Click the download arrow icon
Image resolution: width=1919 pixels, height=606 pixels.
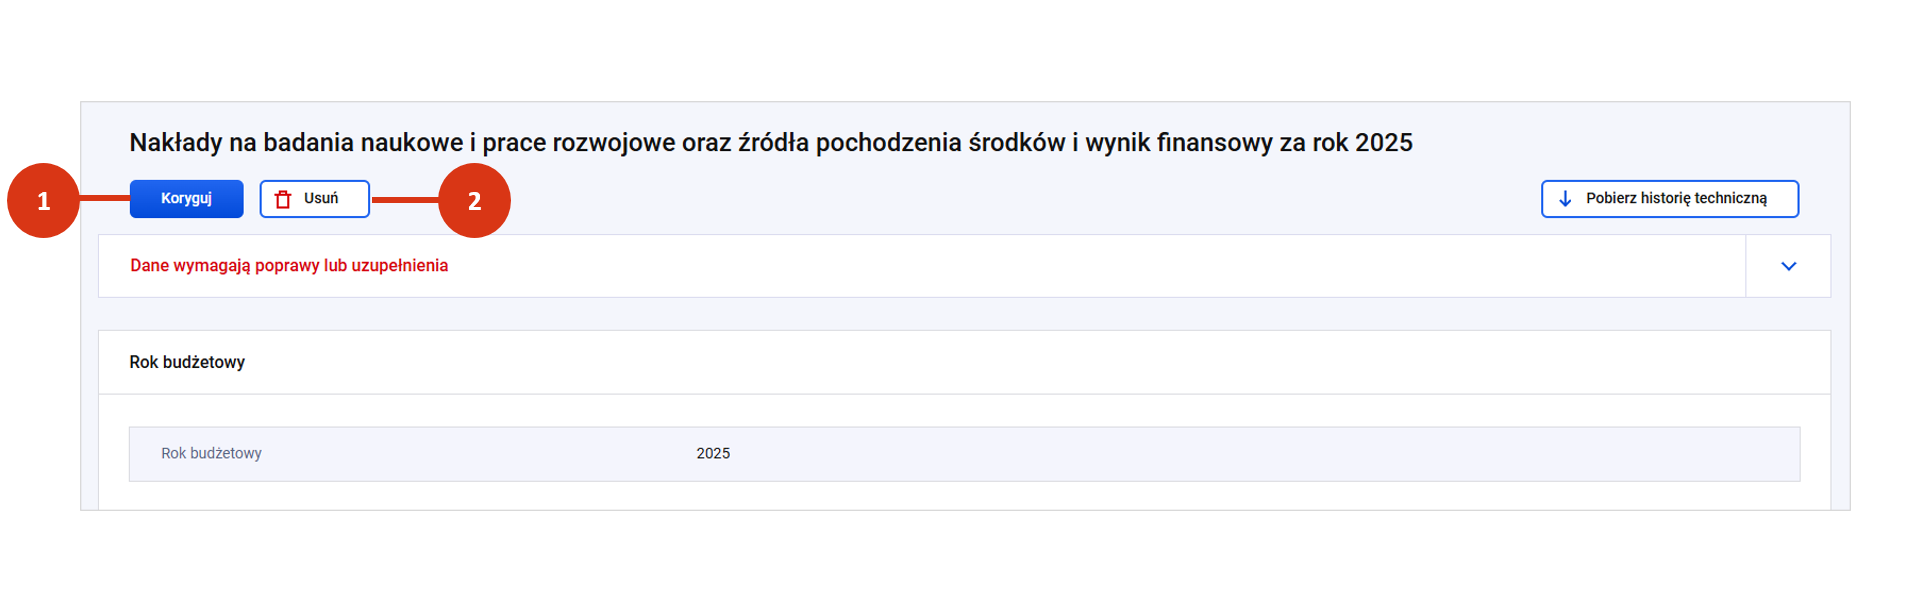pos(1565,199)
